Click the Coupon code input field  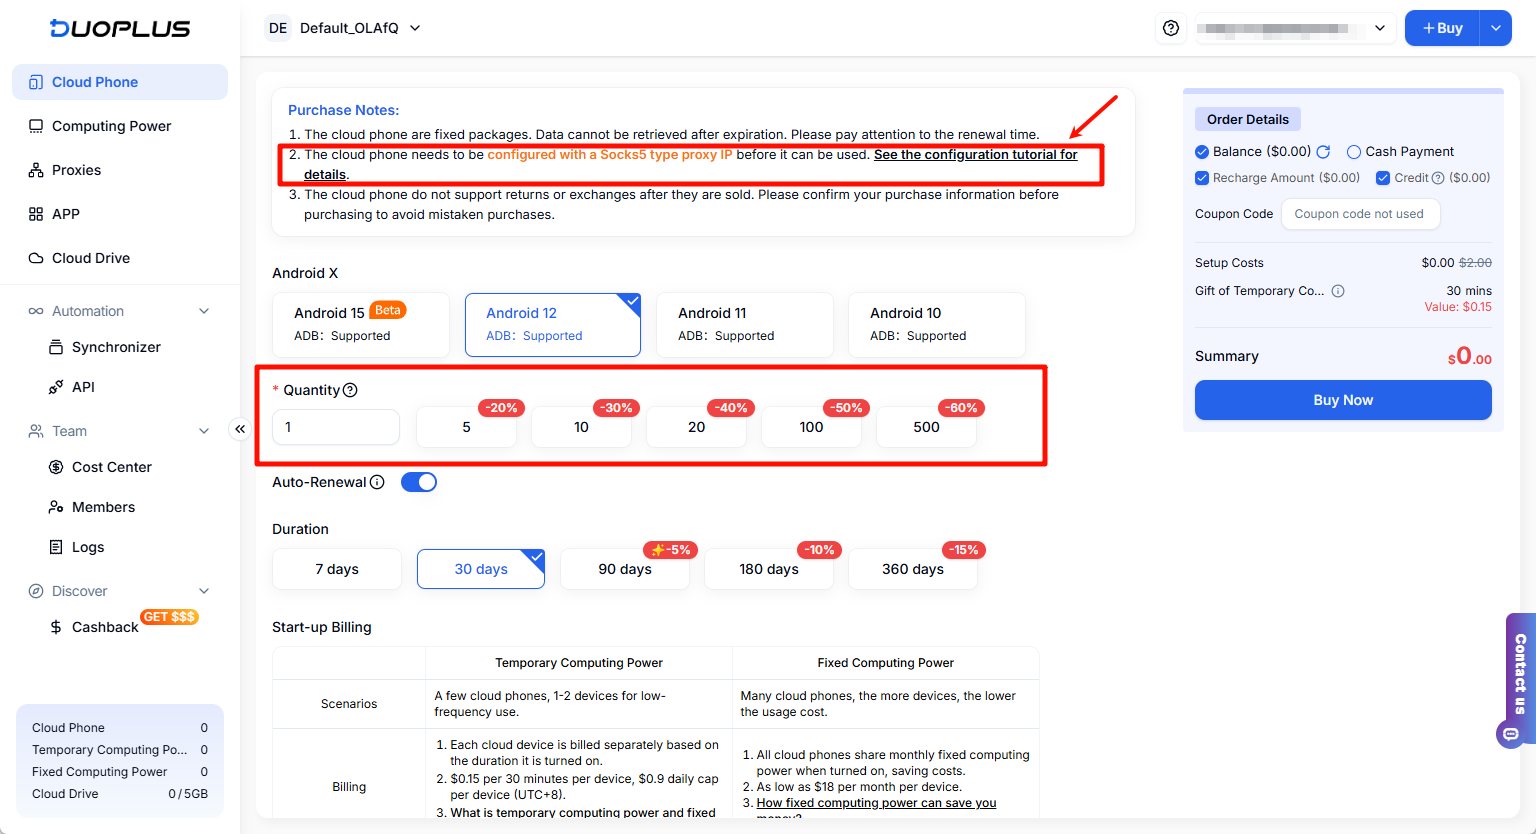tap(1360, 213)
